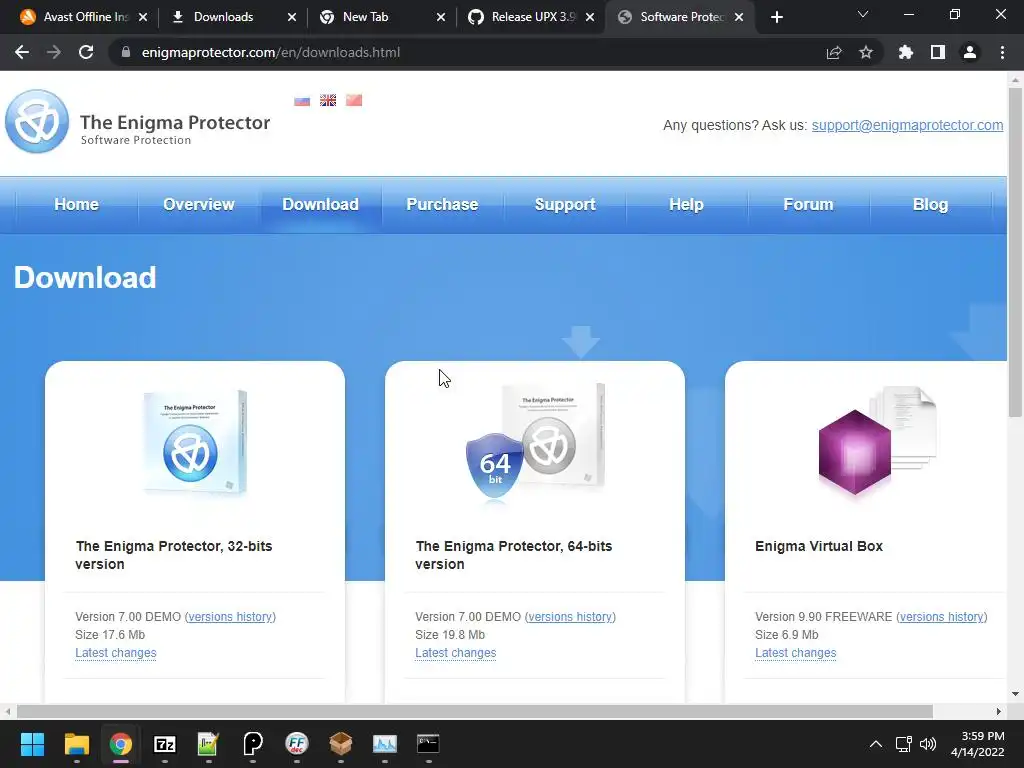Viewport: 1024px width, 768px height.
Task: Open the command prompt taskbar icon
Action: pyautogui.click(x=428, y=744)
